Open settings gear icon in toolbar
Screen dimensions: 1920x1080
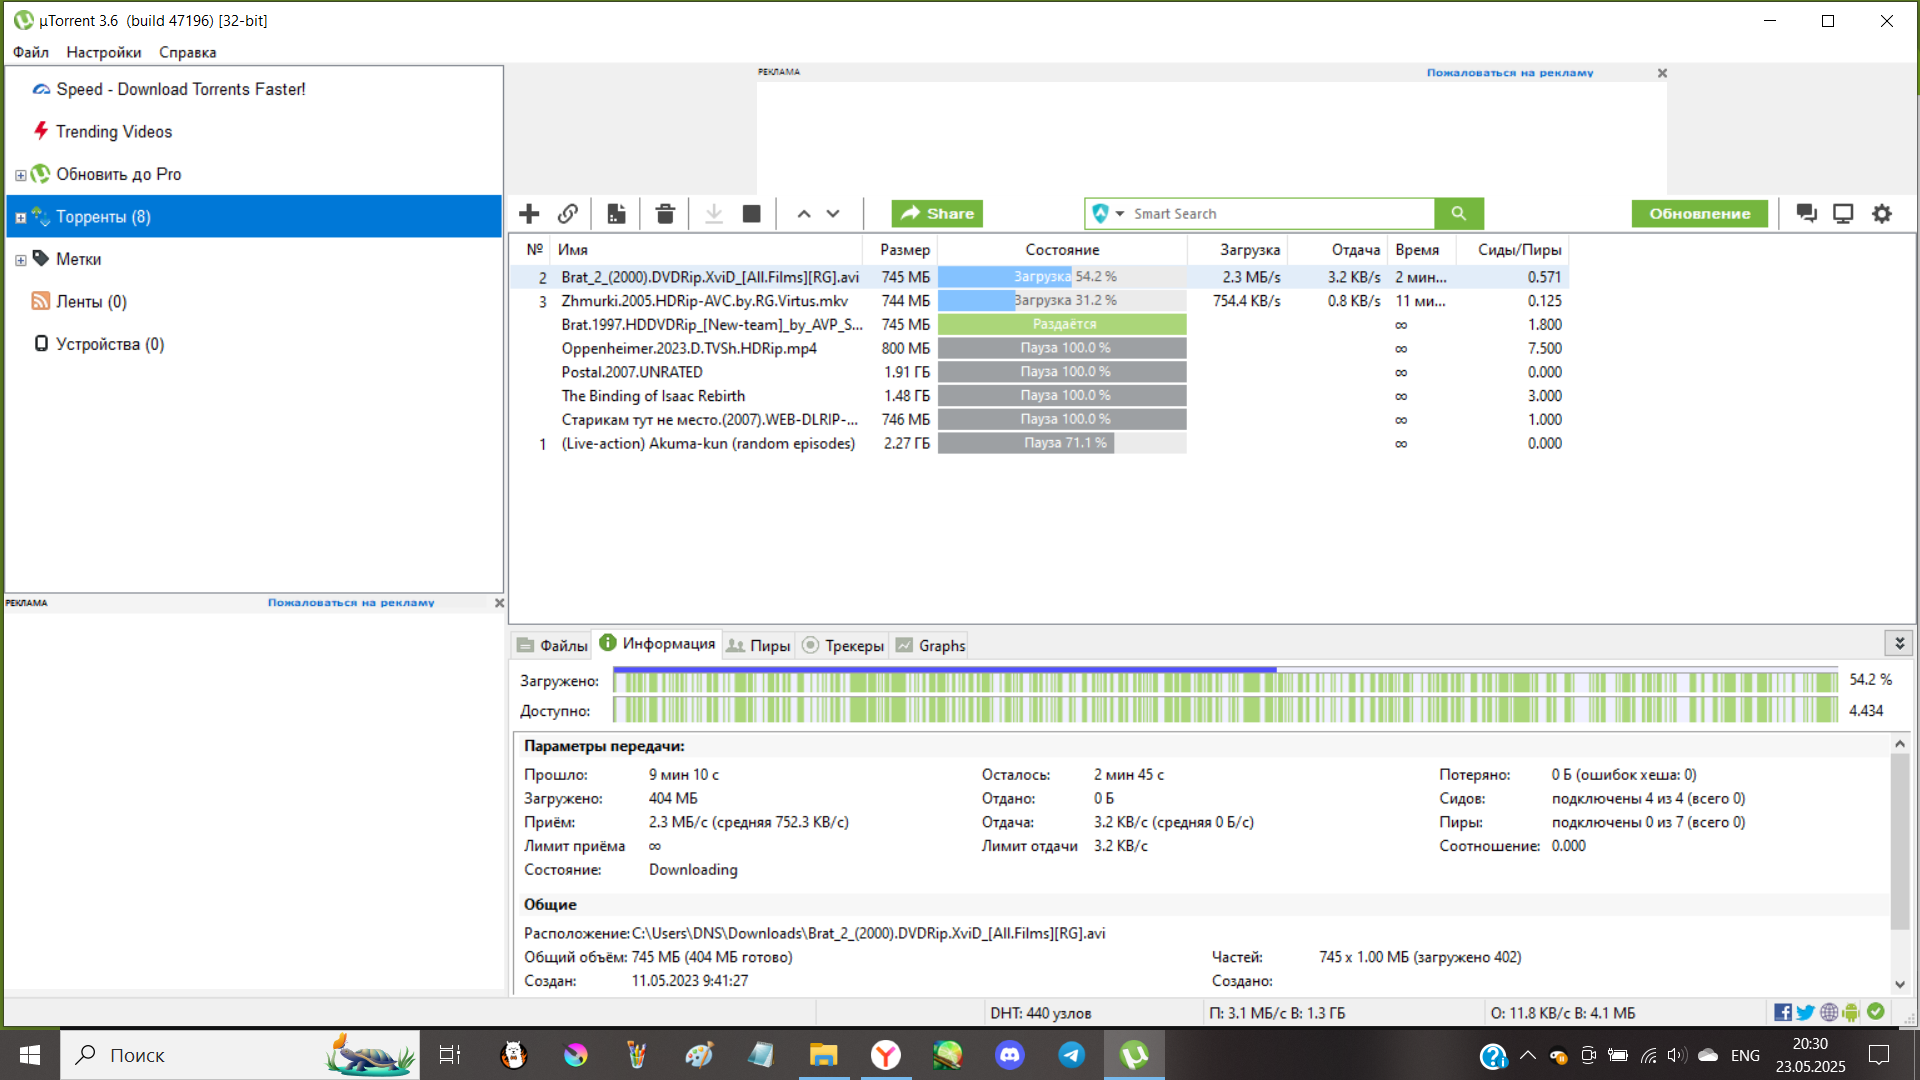click(x=1882, y=213)
